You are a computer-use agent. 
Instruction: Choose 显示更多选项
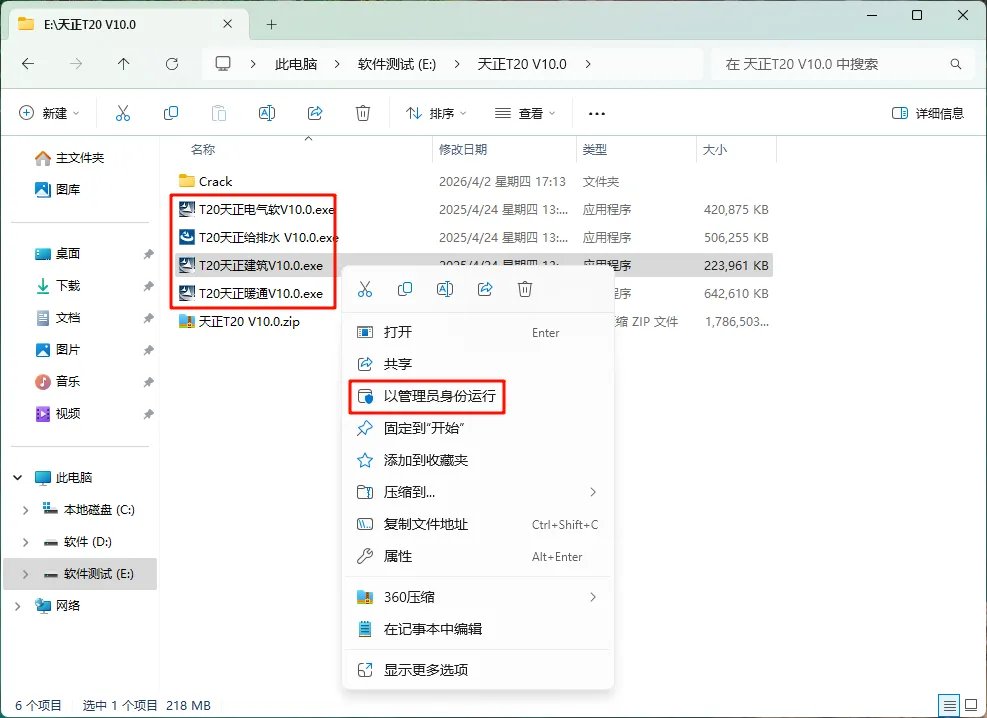point(478,670)
